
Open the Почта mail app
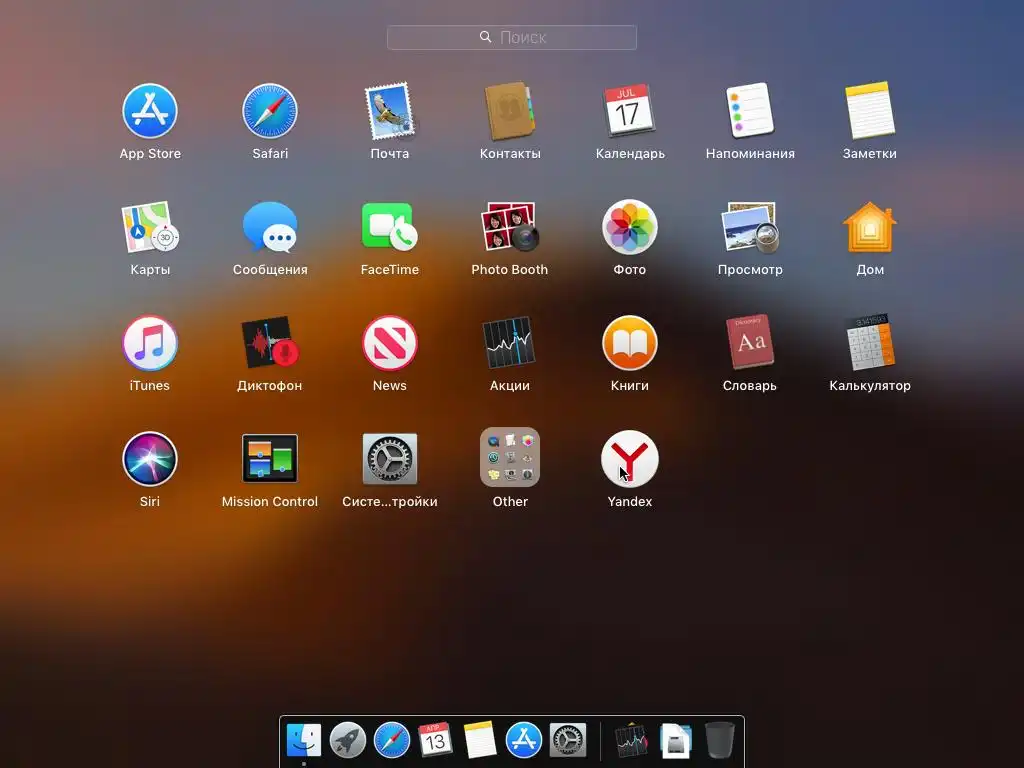[x=390, y=111]
